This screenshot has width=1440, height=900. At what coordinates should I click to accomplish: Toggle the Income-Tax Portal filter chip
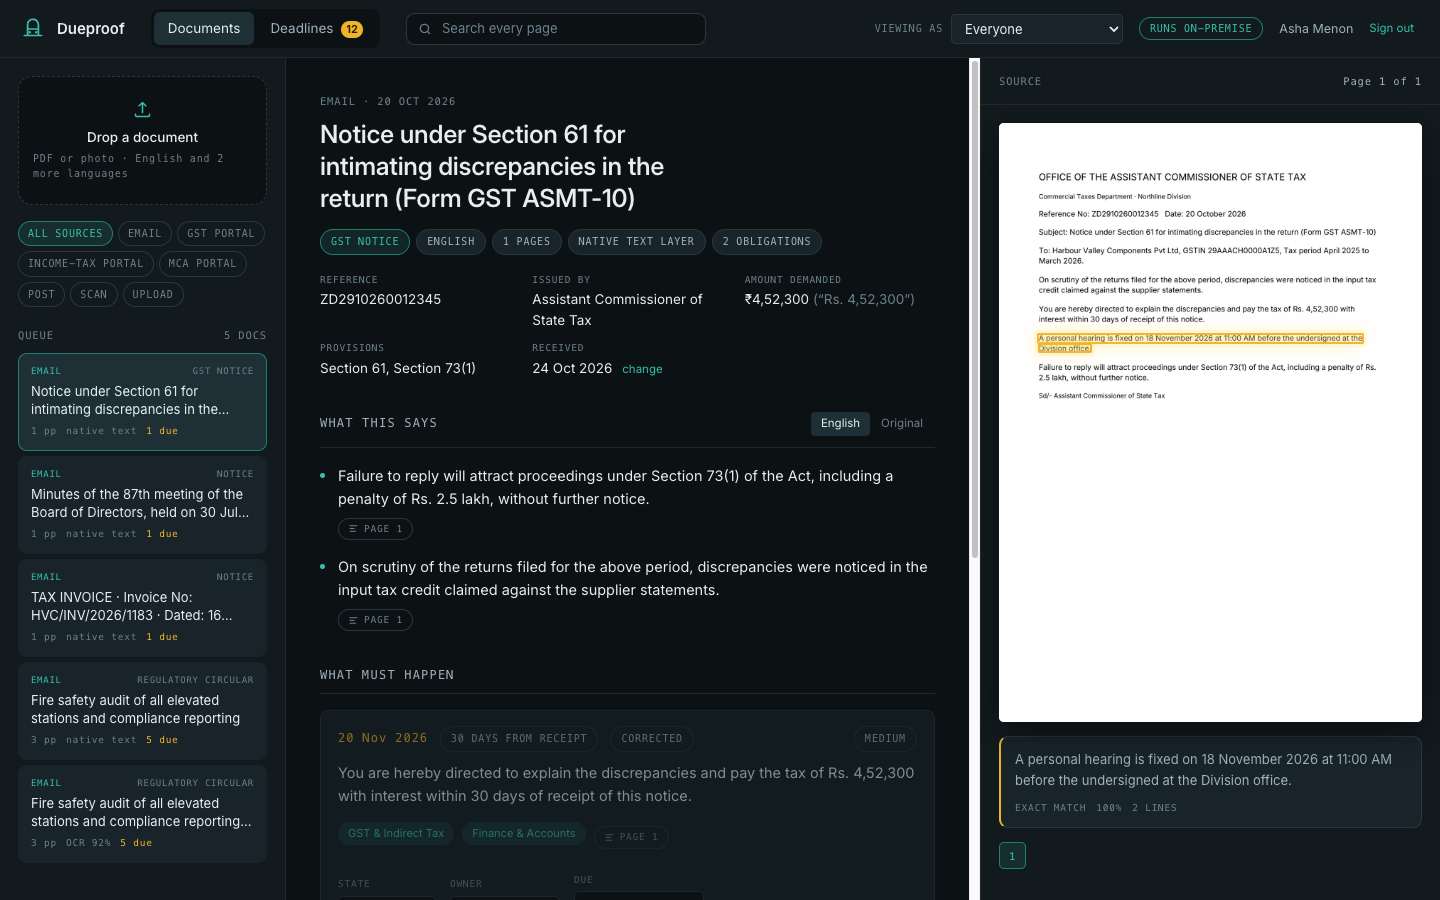click(86, 264)
